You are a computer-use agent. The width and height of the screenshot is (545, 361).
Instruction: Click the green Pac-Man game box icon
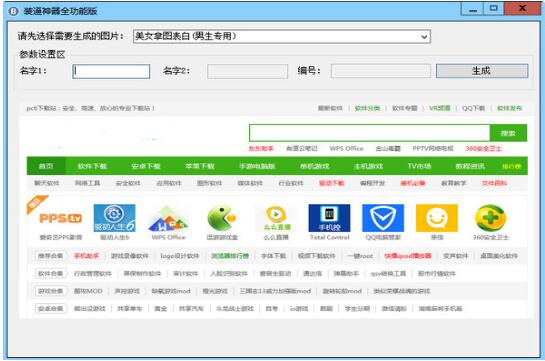click(x=222, y=218)
